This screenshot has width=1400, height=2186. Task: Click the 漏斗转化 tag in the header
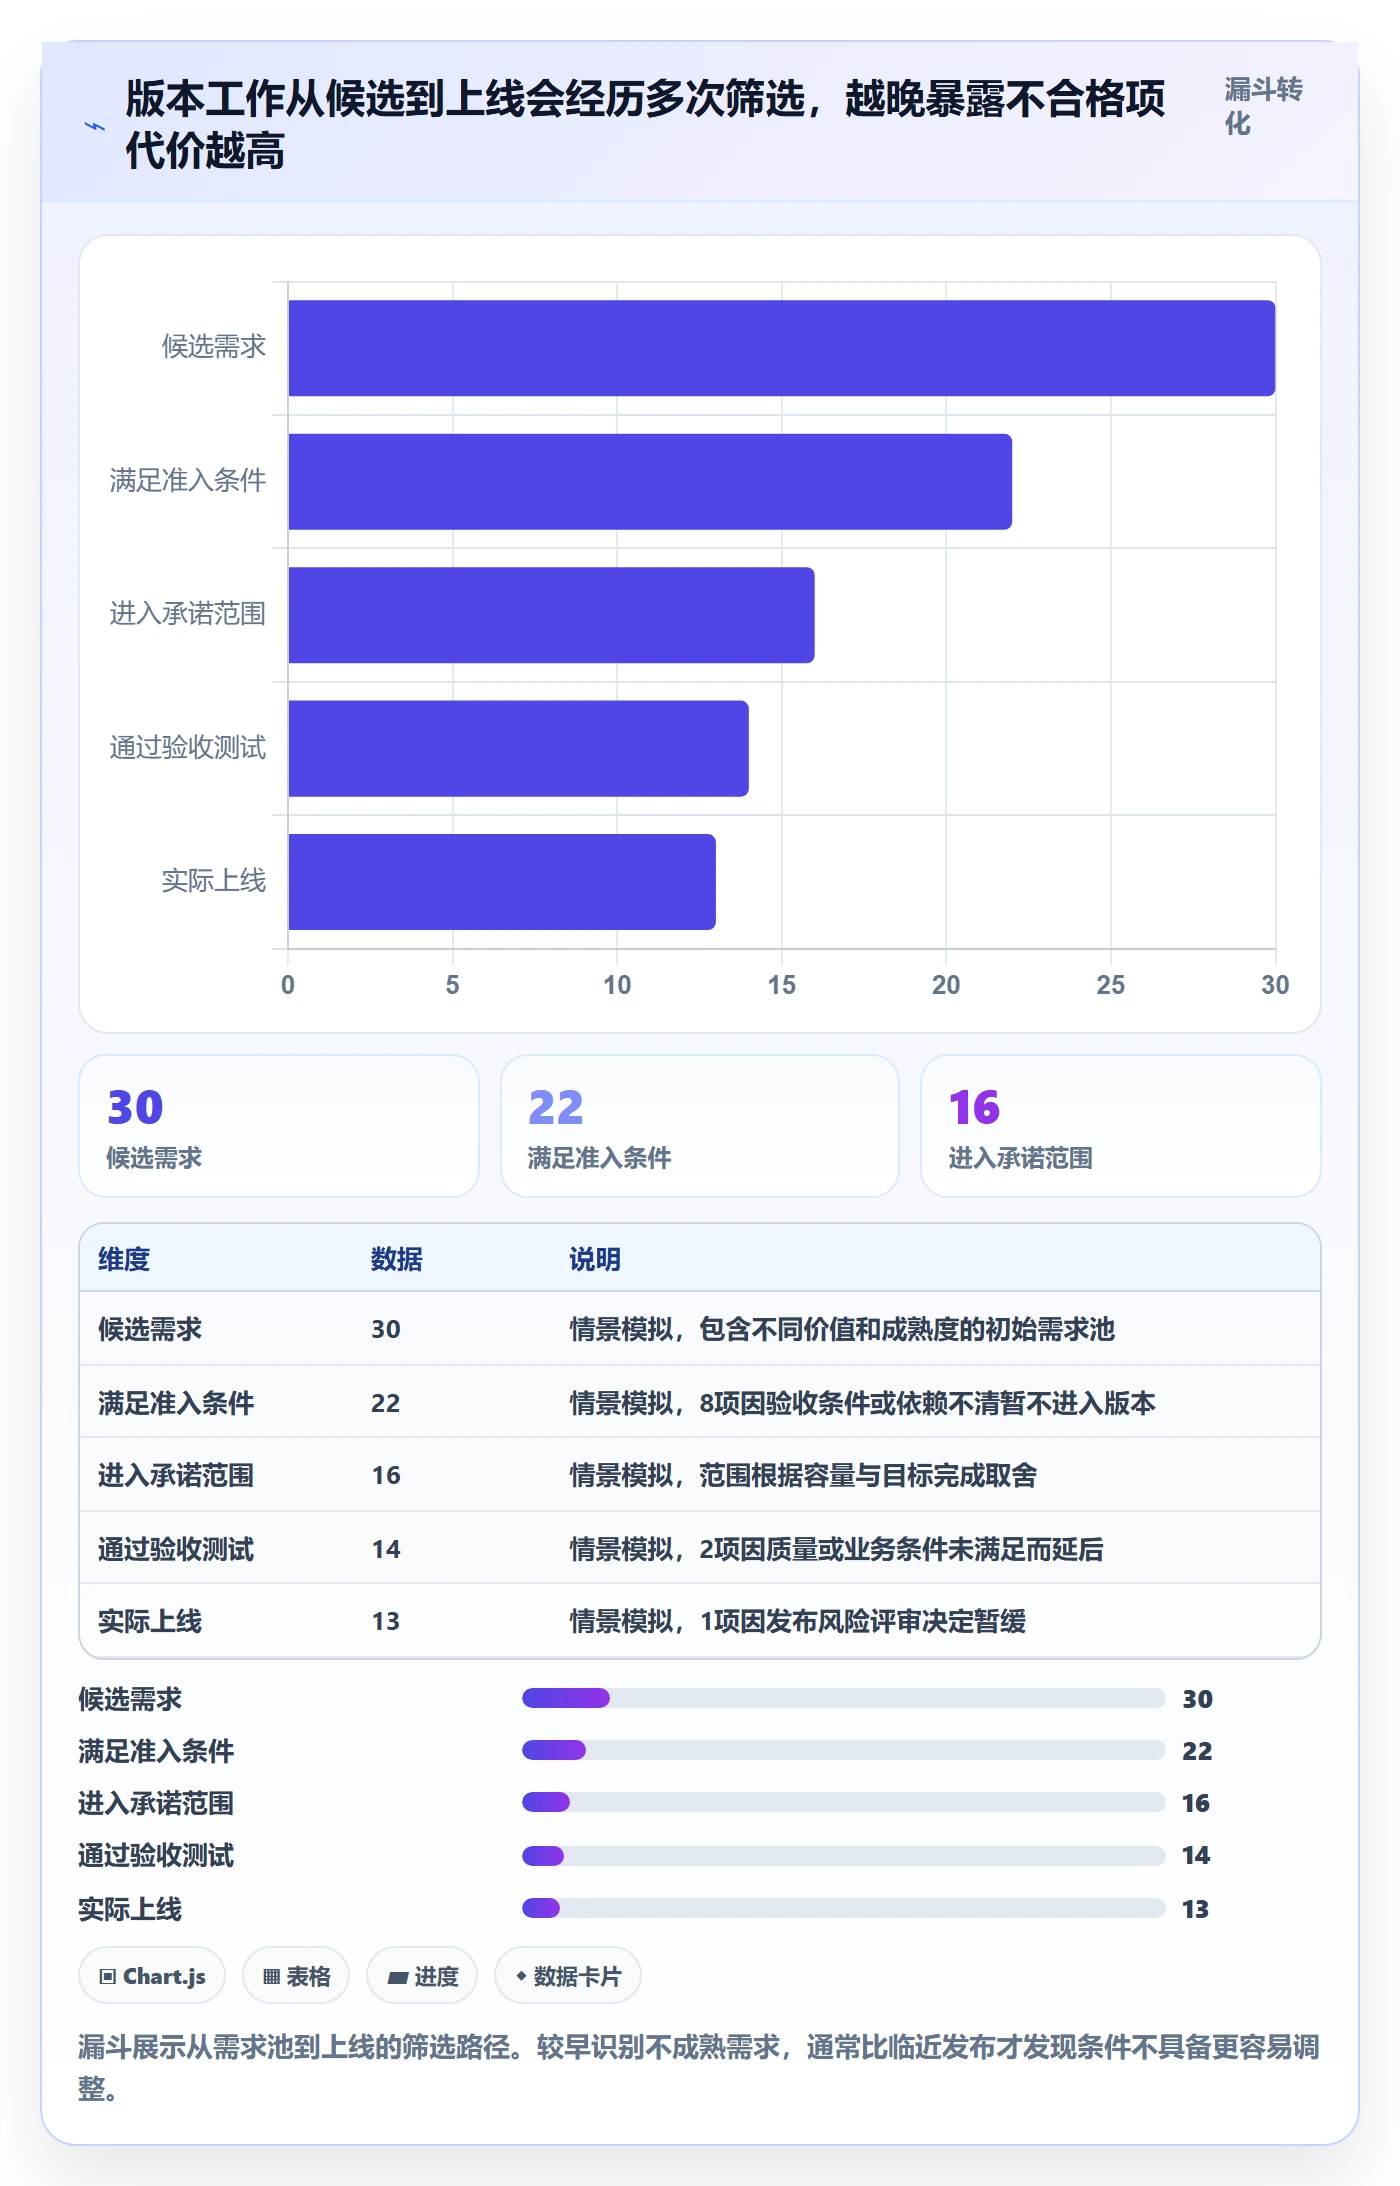(x=1263, y=107)
